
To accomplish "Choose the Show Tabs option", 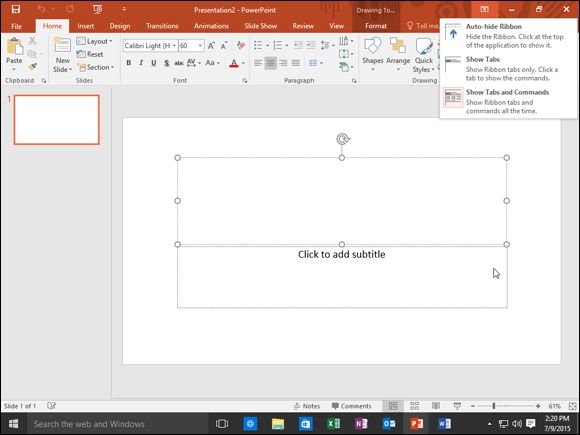I will tap(508, 68).
